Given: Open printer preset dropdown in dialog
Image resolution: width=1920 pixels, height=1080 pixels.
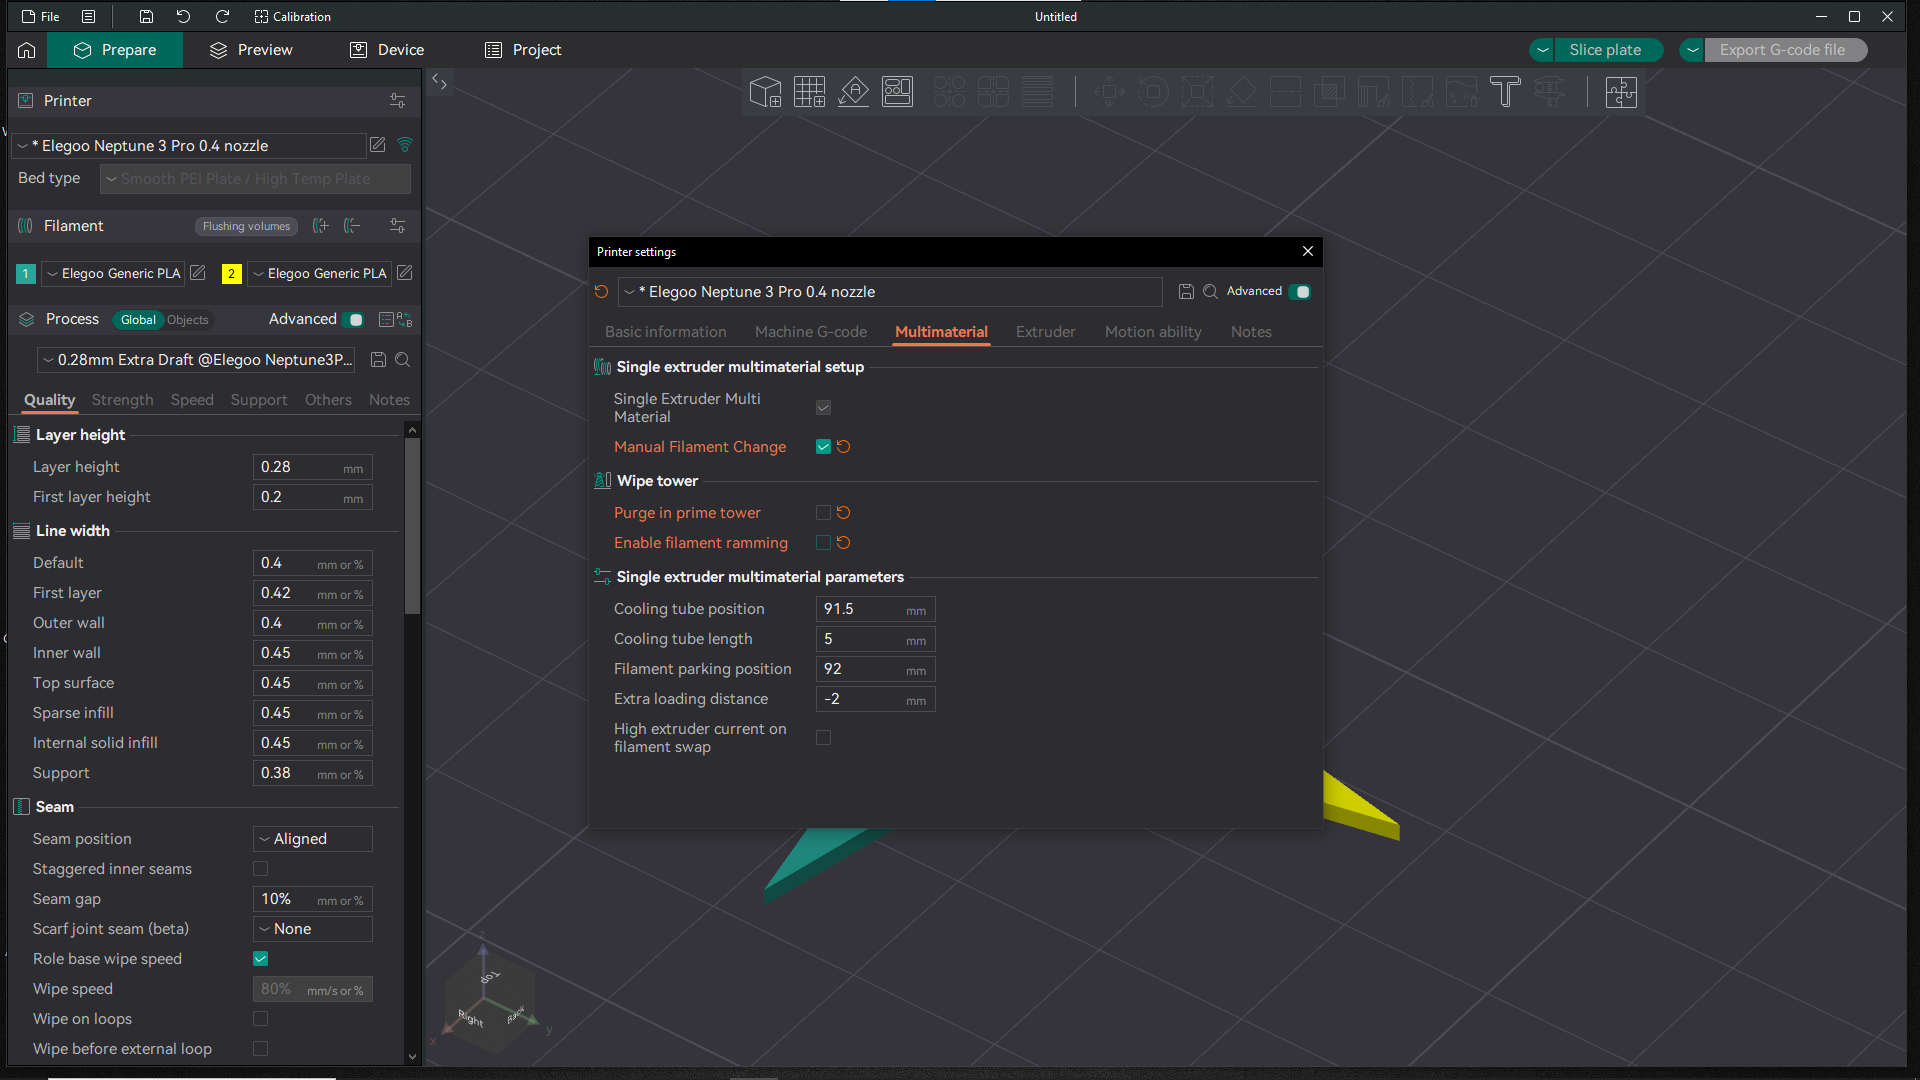Looking at the screenshot, I should [890, 292].
